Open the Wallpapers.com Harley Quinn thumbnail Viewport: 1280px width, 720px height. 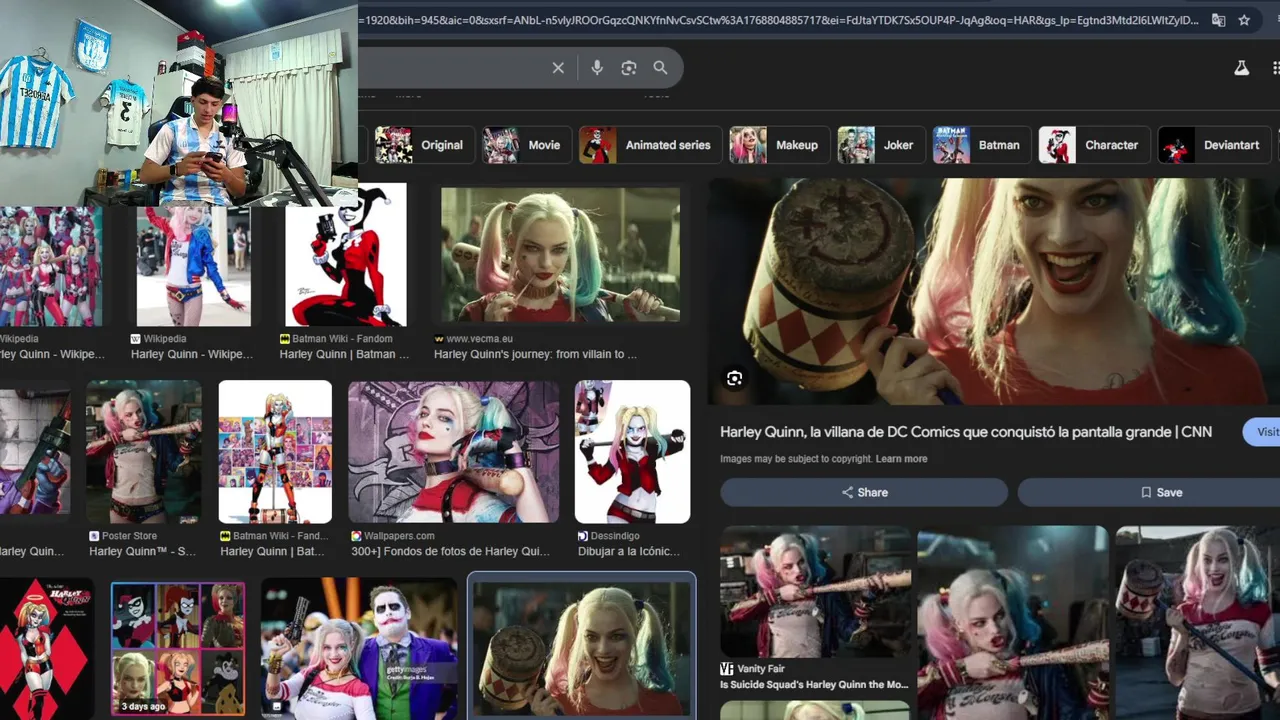(453, 452)
